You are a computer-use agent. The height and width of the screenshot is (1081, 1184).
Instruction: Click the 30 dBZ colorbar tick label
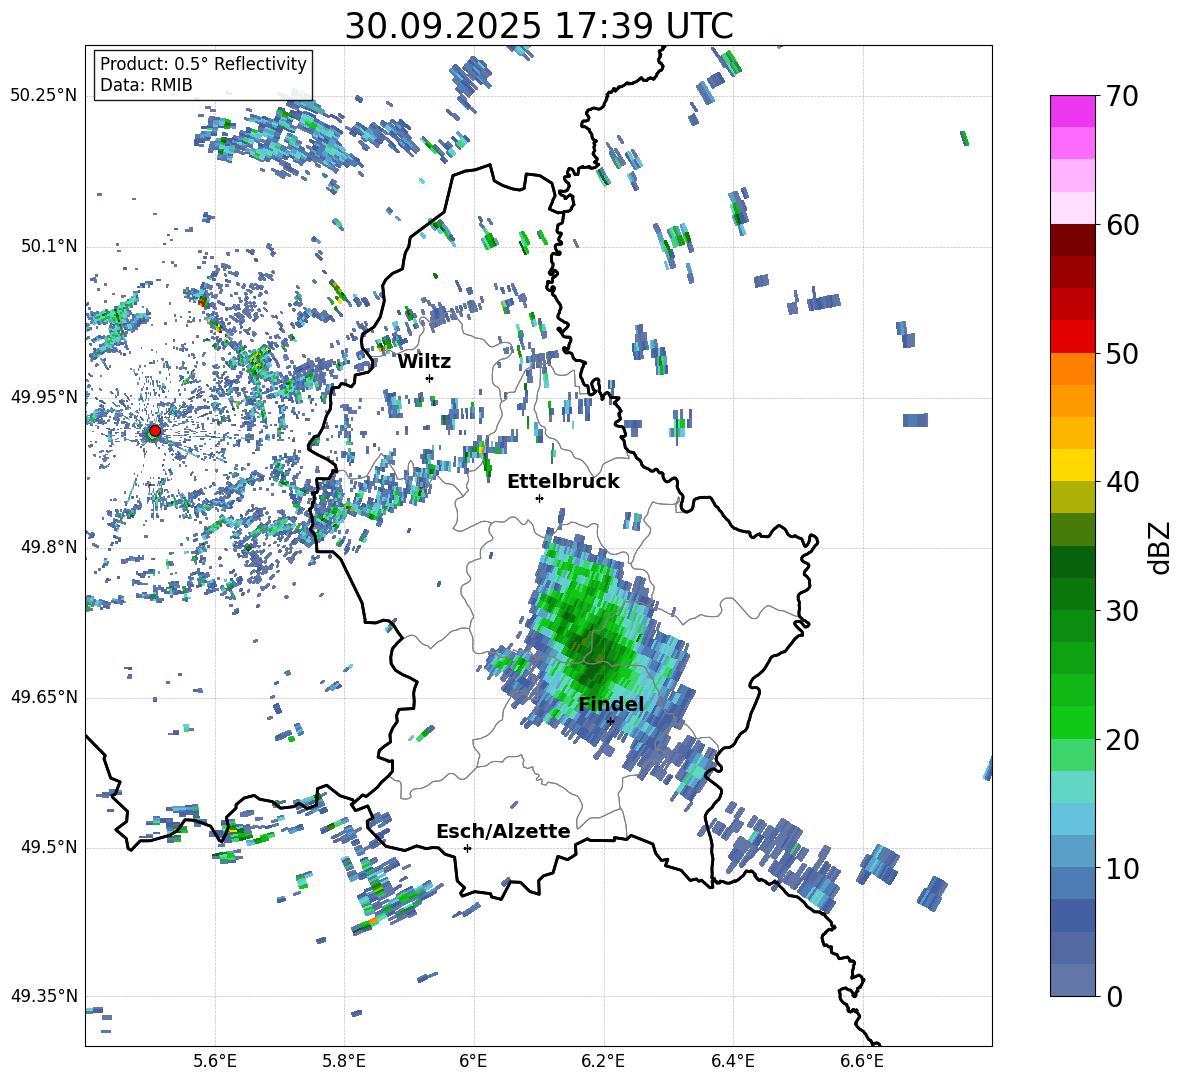tap(1121, 611)
